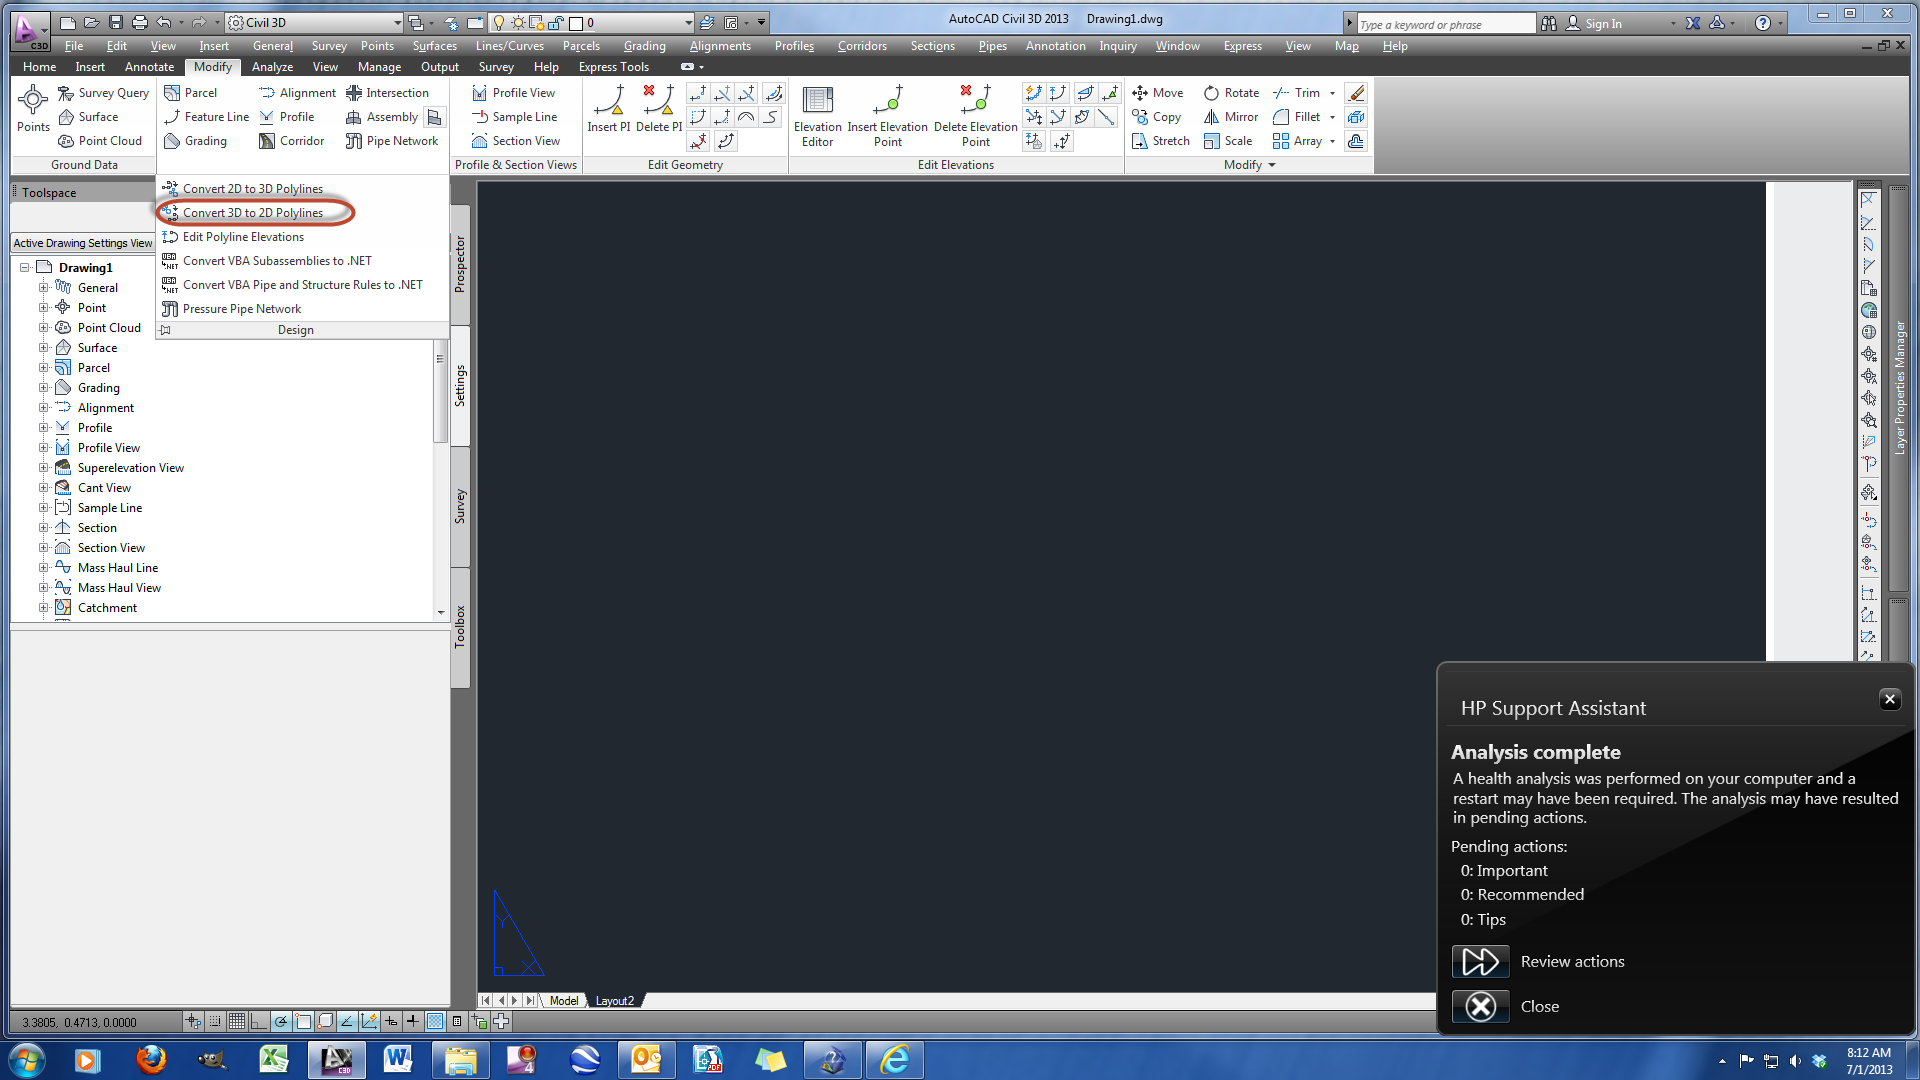Switch to the Prospector toolspace tab
The image size is (1920, 1080).
[460, 264]
